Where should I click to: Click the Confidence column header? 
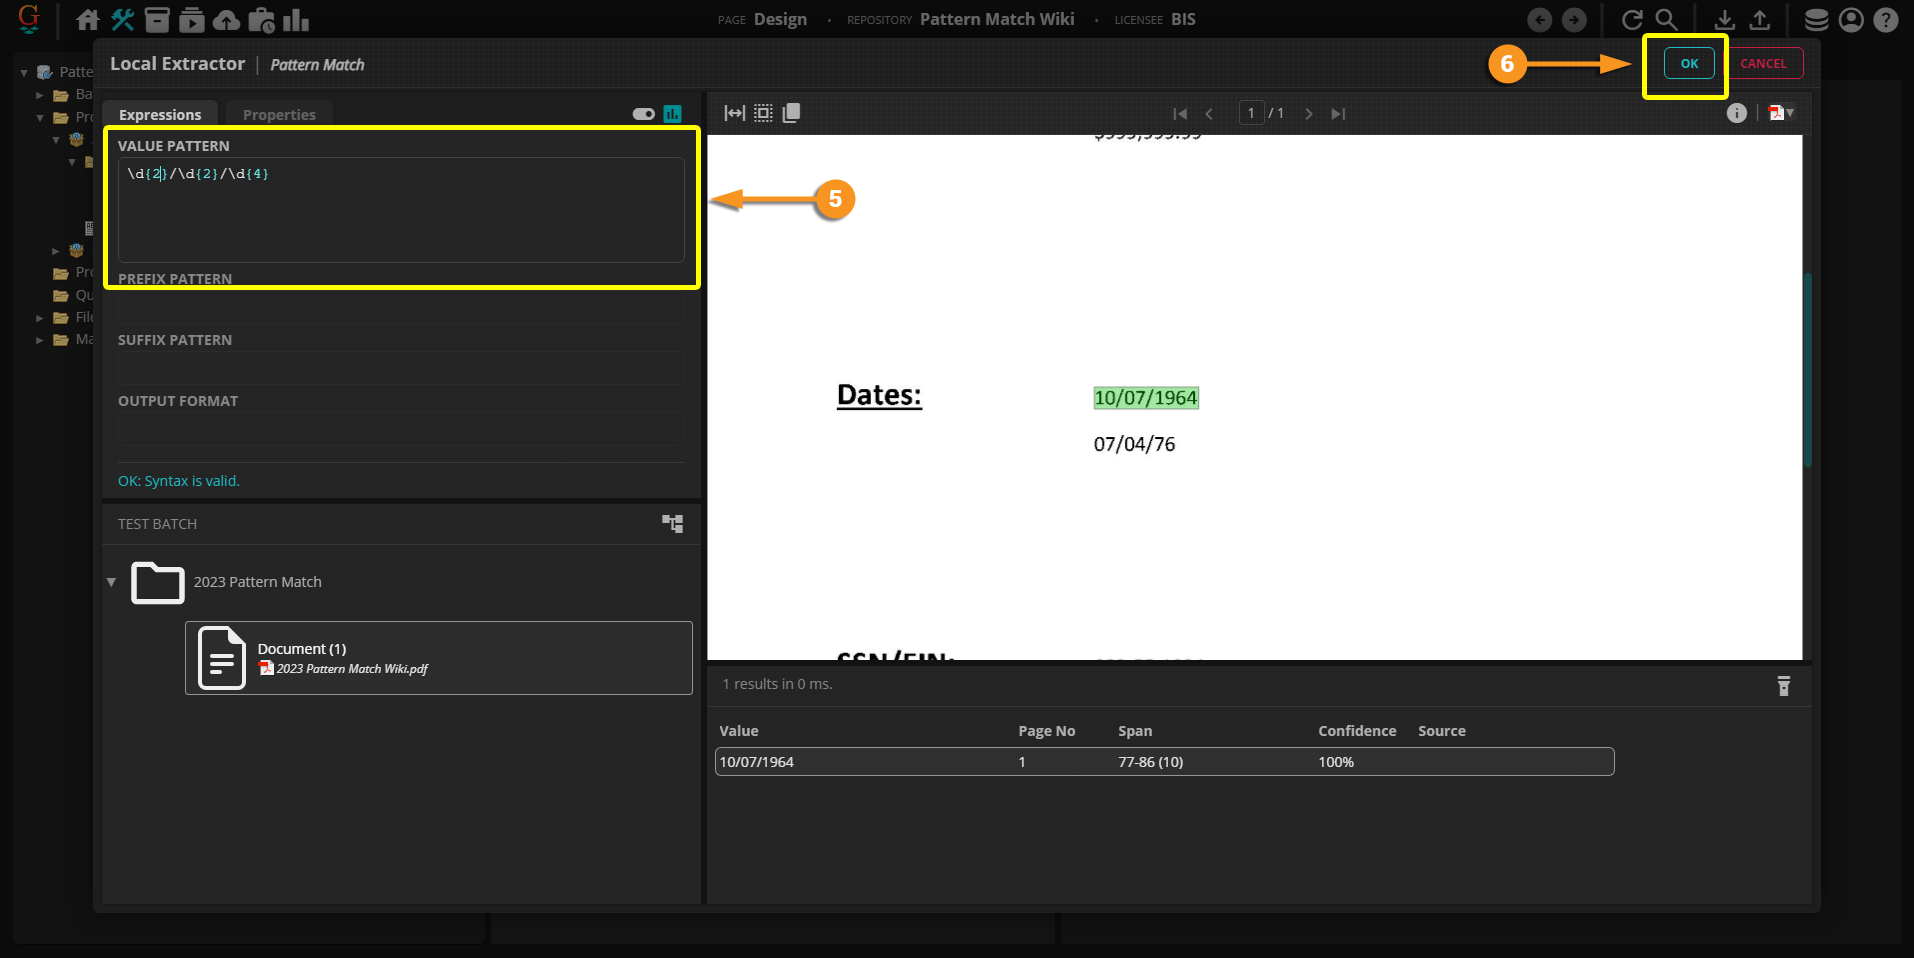pos(1357,731)
